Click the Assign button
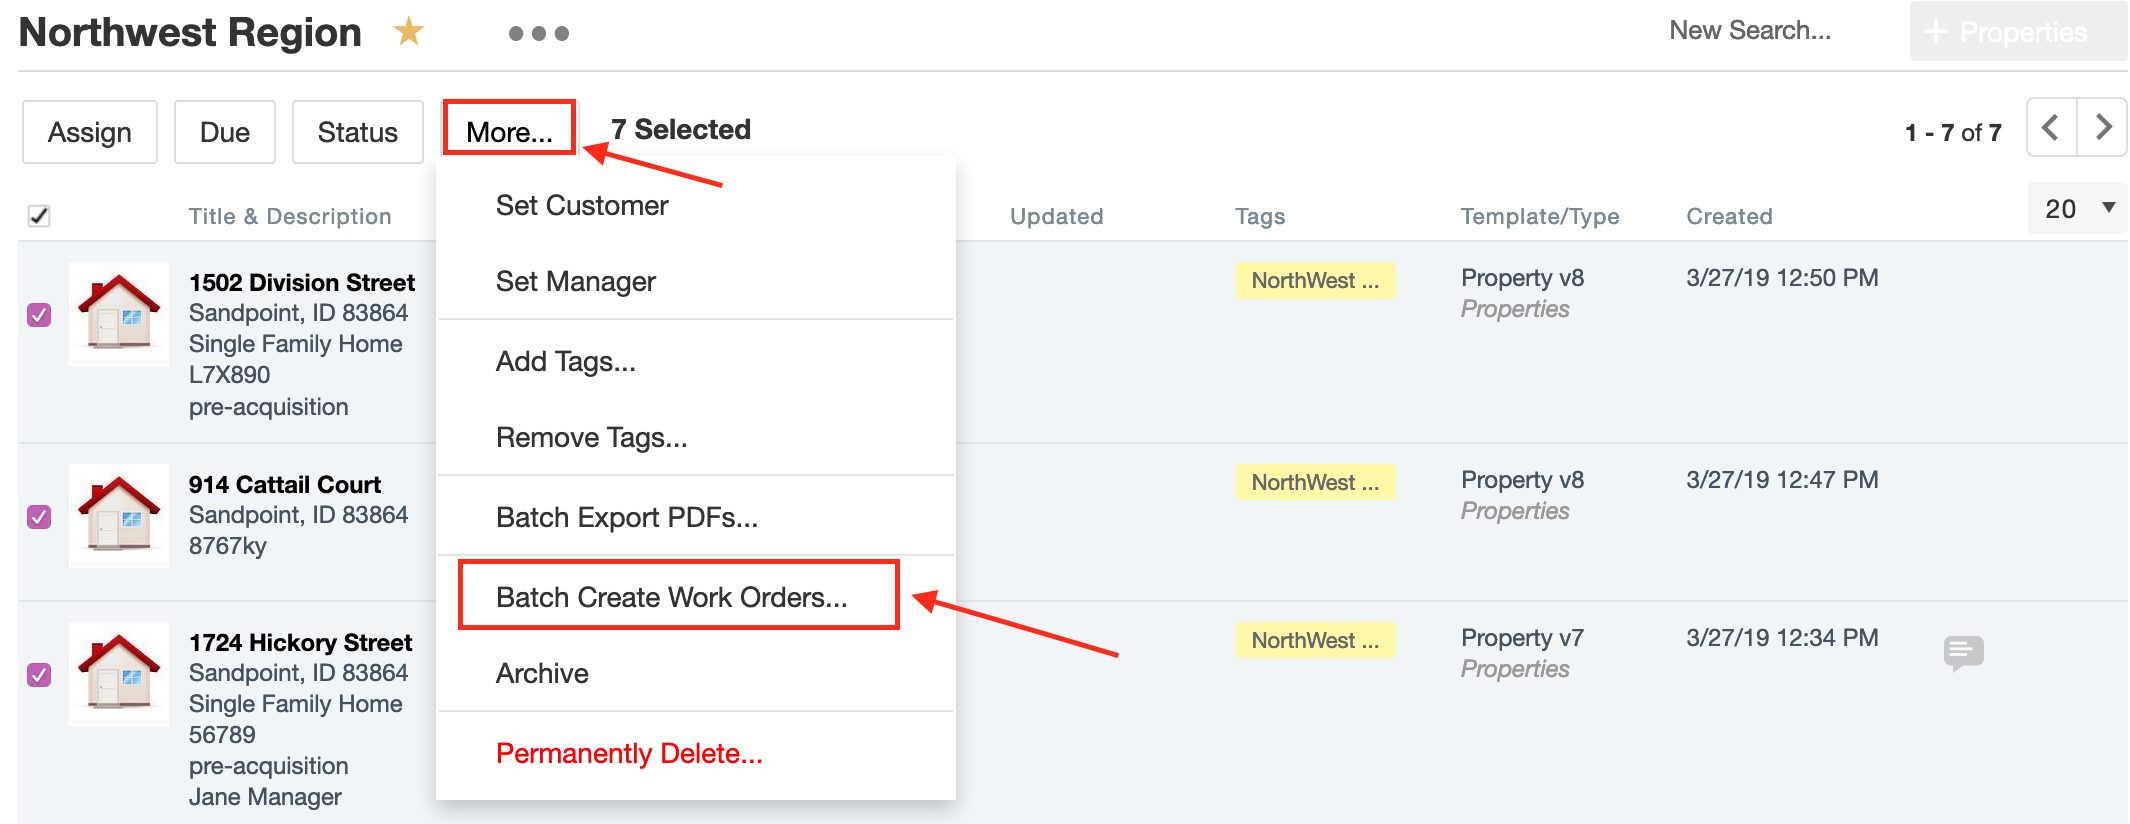Viewport: 2130px width, 824px height. (x=90, y=132)
